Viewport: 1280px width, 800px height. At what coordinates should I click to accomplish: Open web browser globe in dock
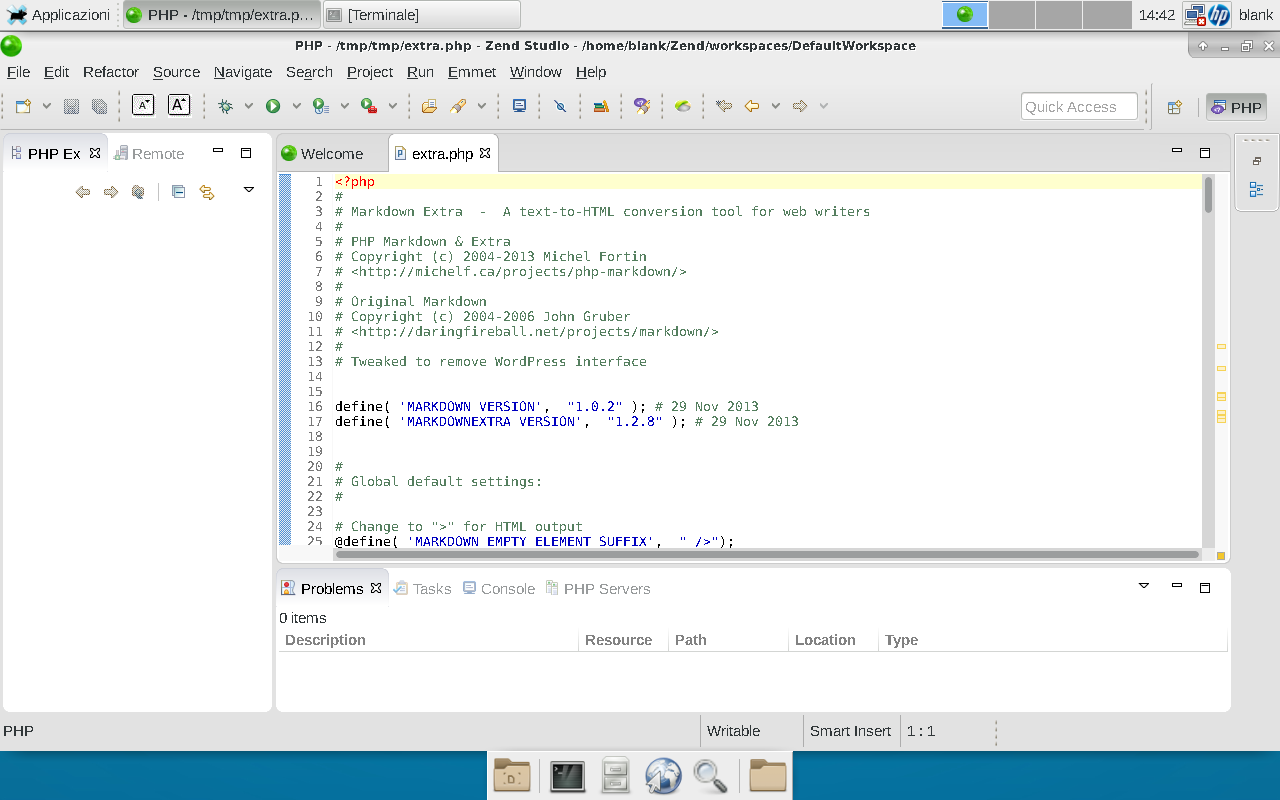pos(663,776)
